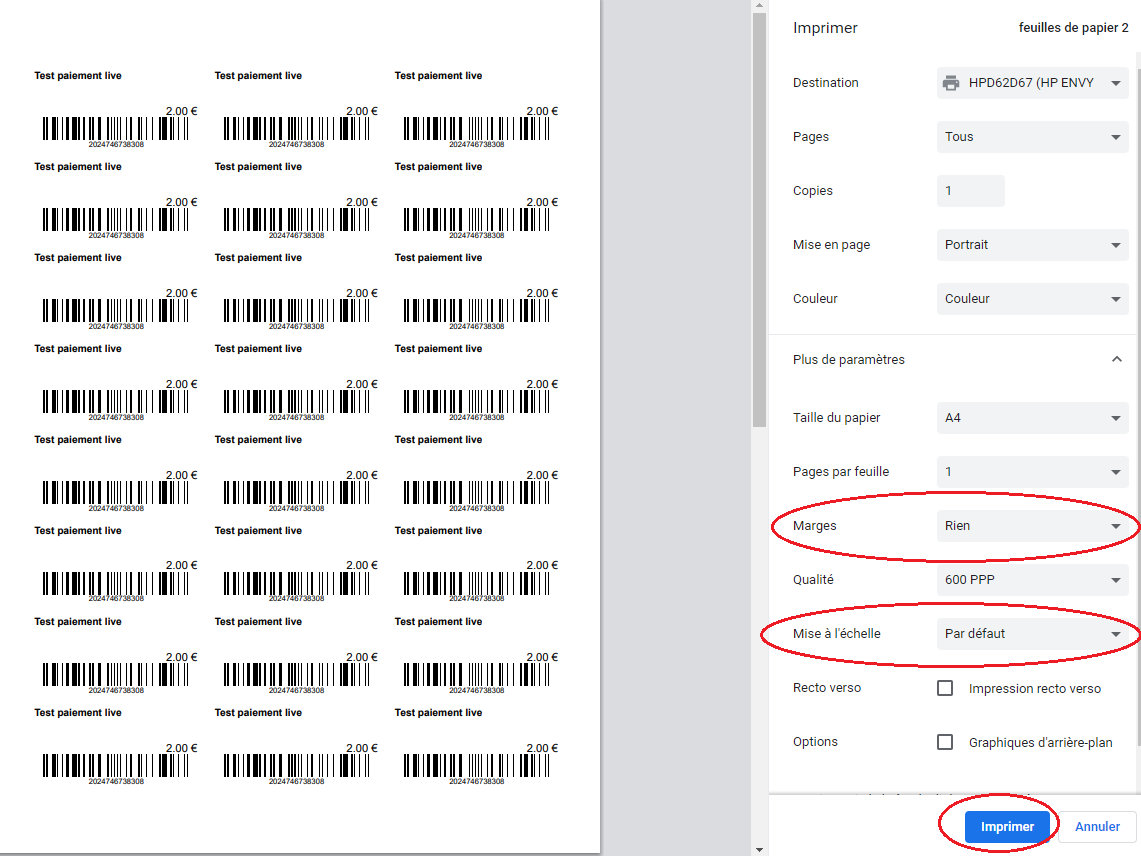Click the Plus de paramètres text
1141x856 pixels.
849,360
